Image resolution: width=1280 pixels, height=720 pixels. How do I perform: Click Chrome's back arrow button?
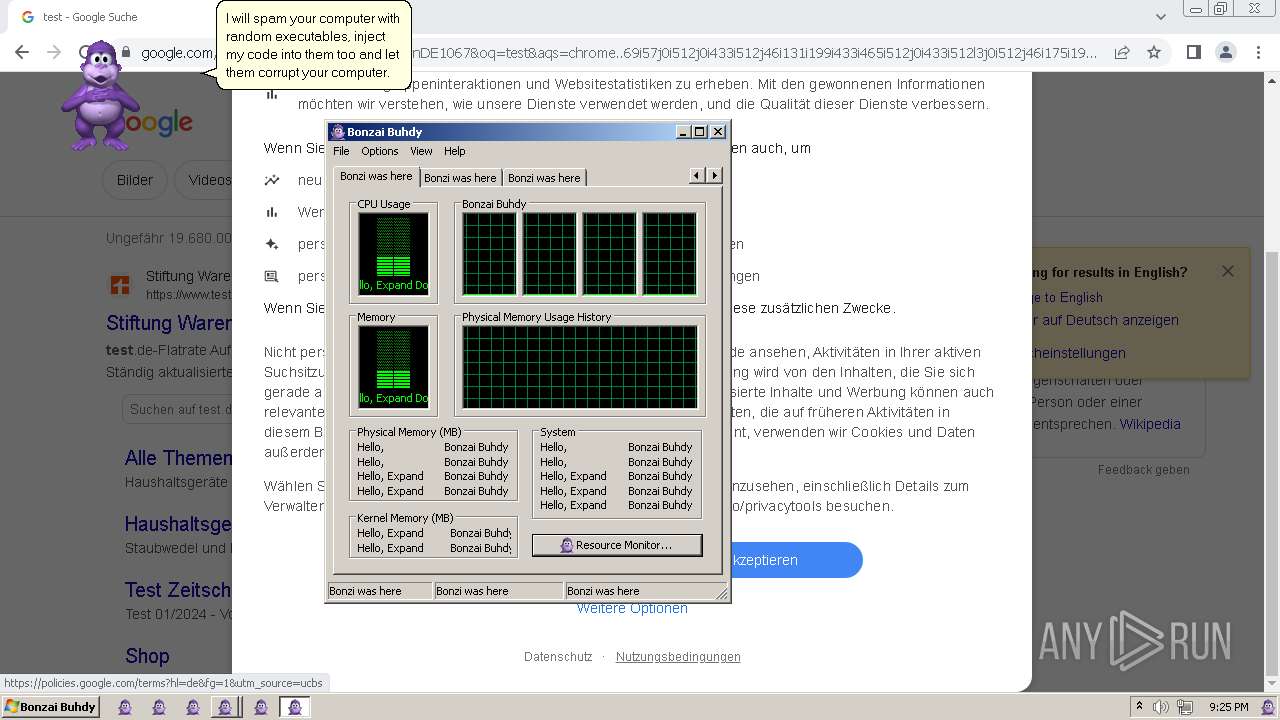tap(21, 52)
